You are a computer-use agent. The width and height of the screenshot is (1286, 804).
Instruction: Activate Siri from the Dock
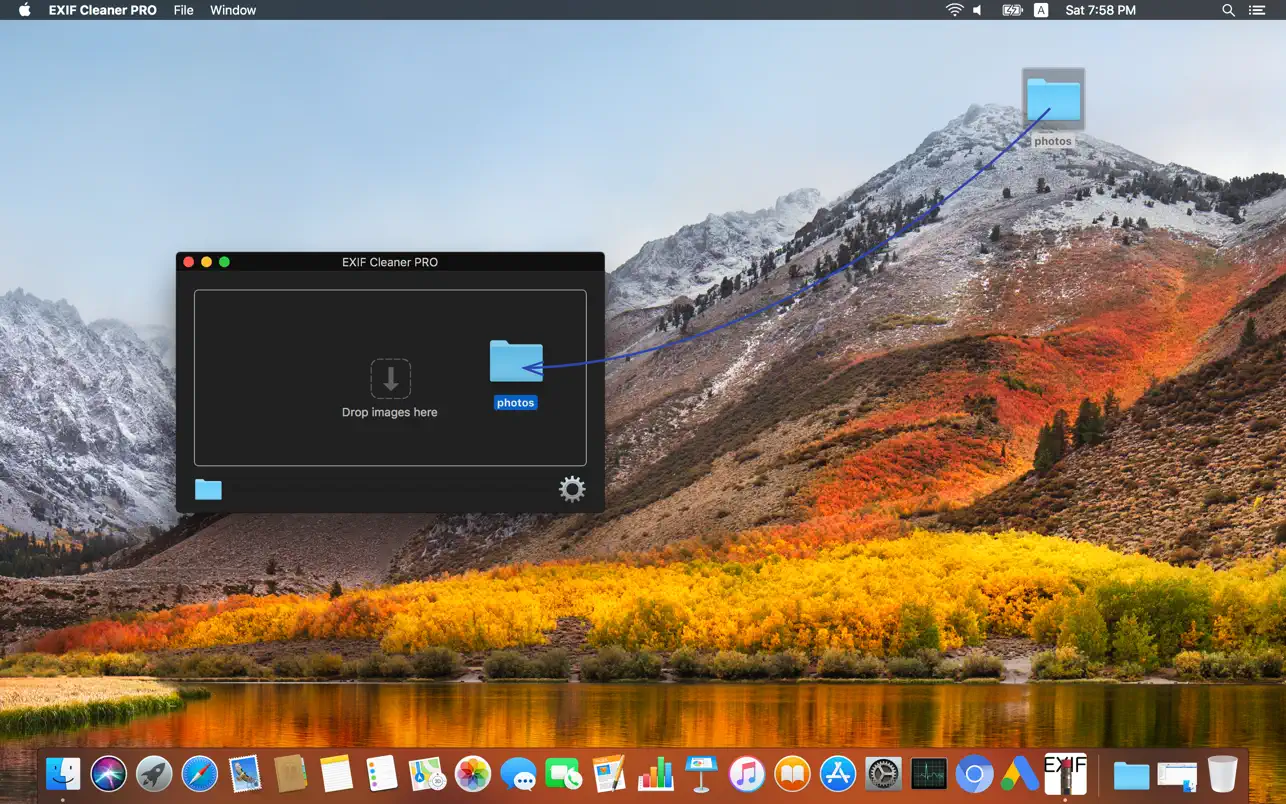(x=109, y=773)
